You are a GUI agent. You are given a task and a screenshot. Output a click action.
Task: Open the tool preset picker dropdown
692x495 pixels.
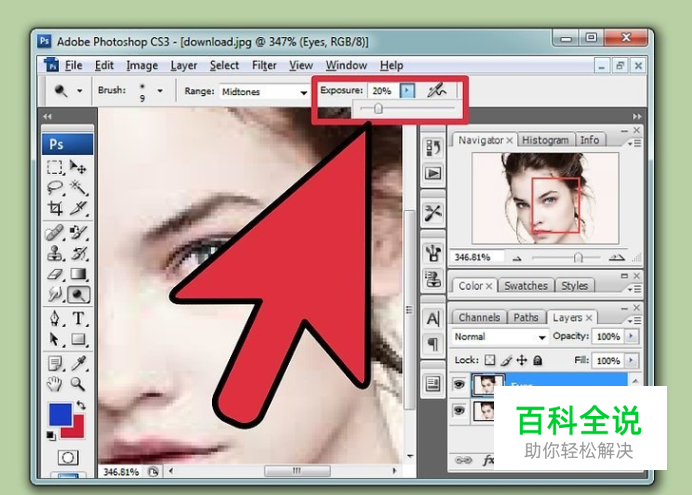(80, 90)
